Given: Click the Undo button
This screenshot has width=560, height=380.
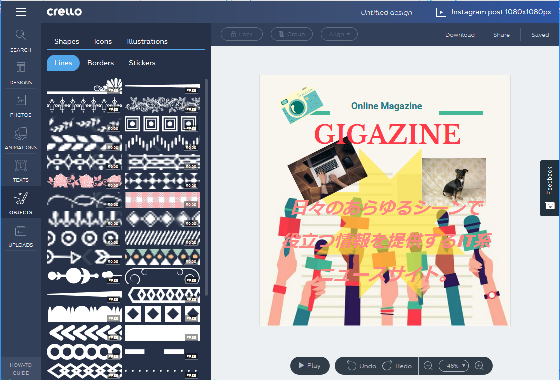Looking at the screenshot, I should [361, 366].
